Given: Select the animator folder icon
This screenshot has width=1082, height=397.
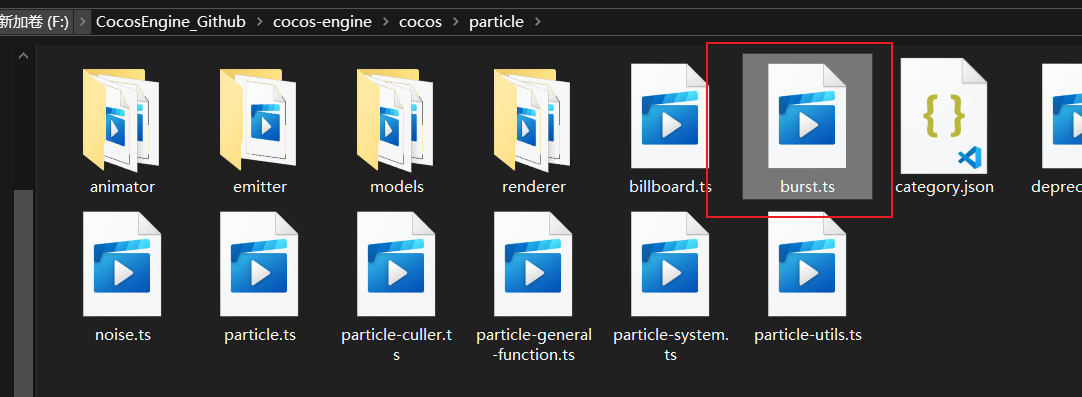Looking at the screenshot, I should click(x=121, y=119).
